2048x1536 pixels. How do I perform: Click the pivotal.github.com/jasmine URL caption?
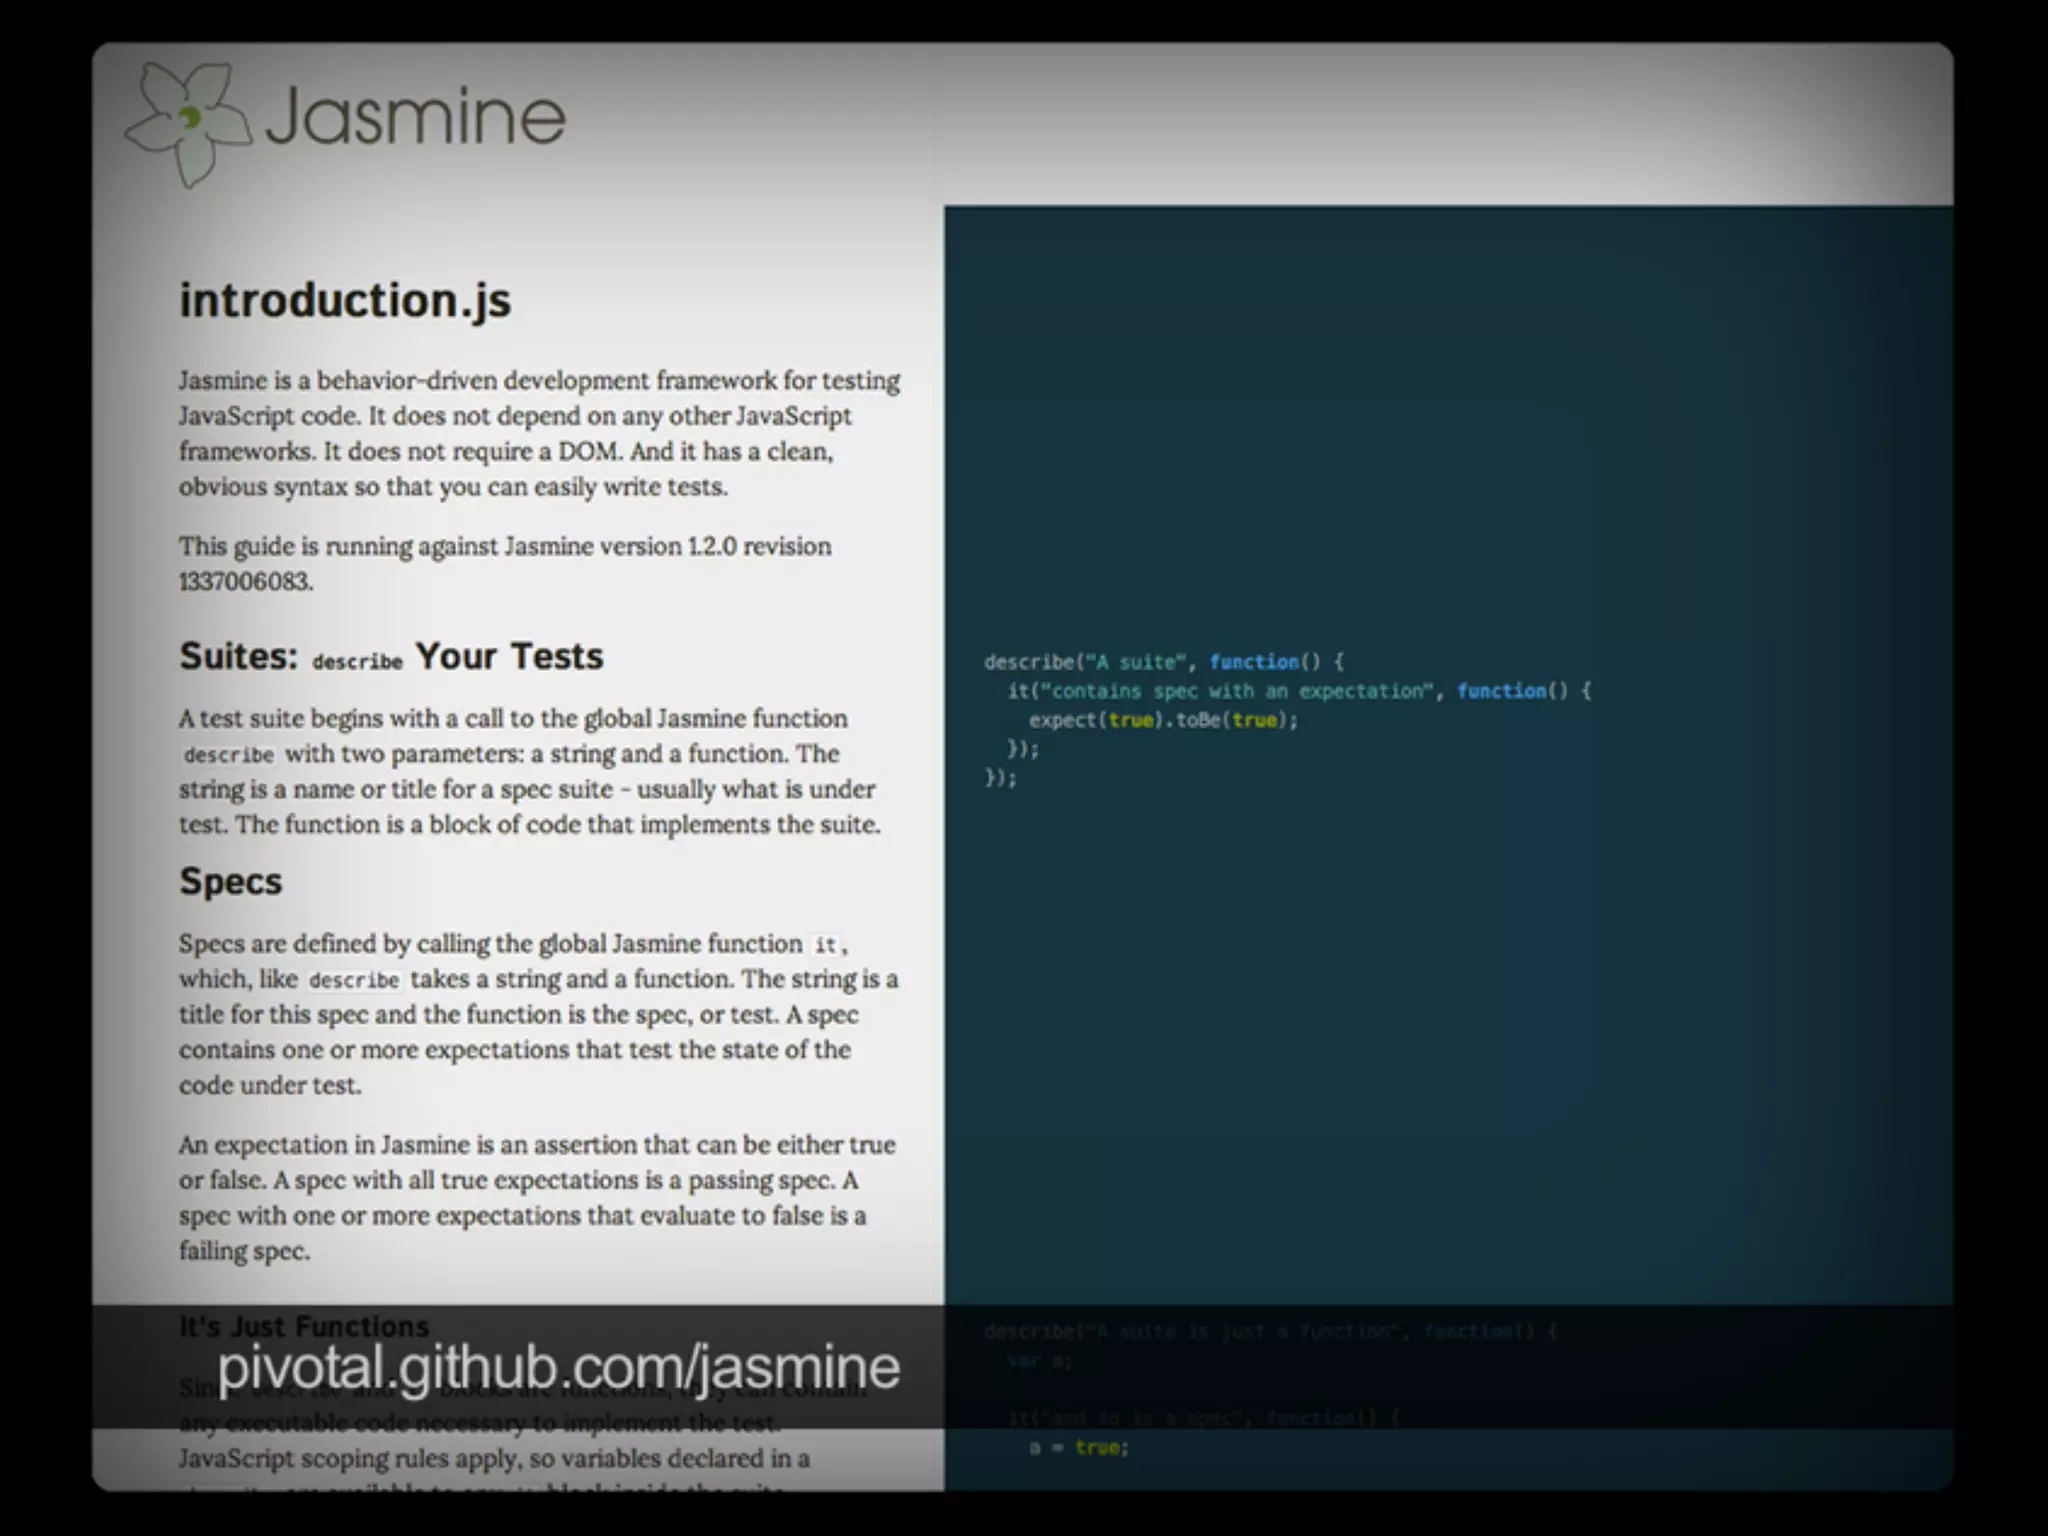point(558,1367)
